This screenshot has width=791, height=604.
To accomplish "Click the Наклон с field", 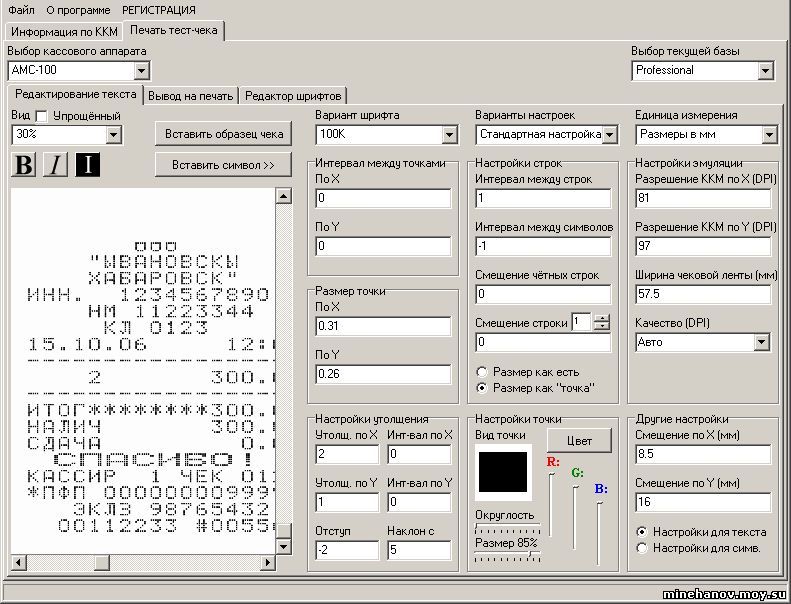I will point(419,550).
